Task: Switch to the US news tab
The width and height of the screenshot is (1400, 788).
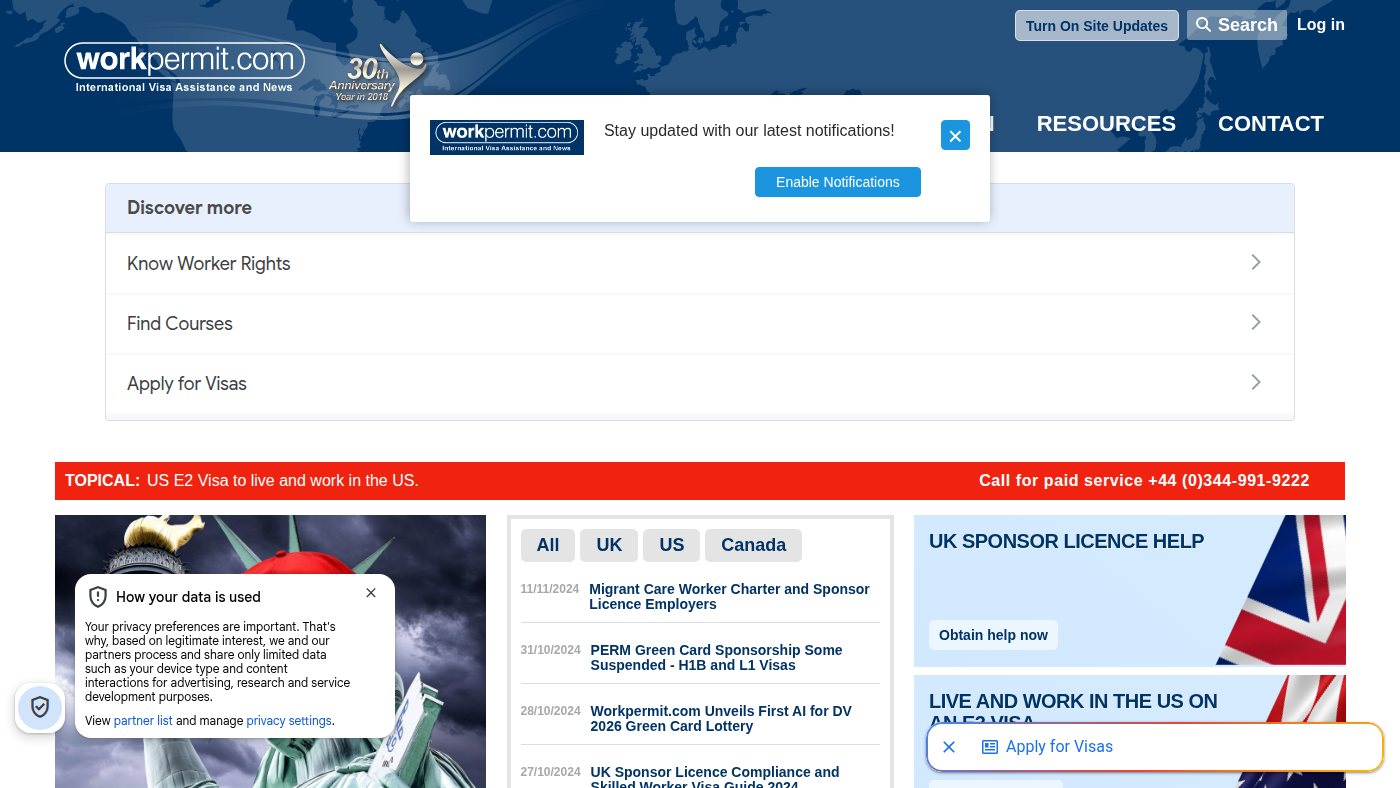Action: 672,545
